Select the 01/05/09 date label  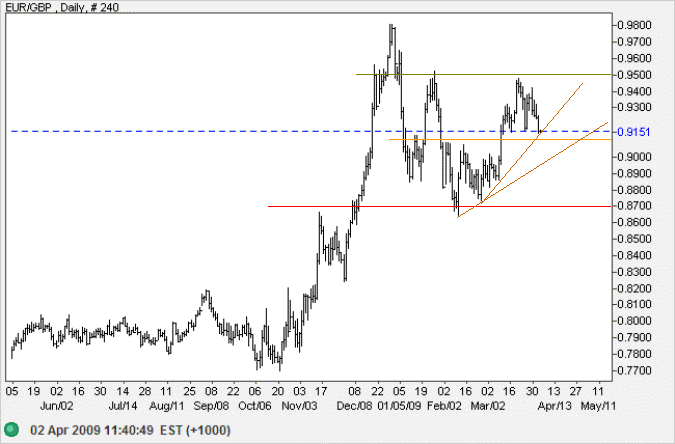click(x=399, y=406)
